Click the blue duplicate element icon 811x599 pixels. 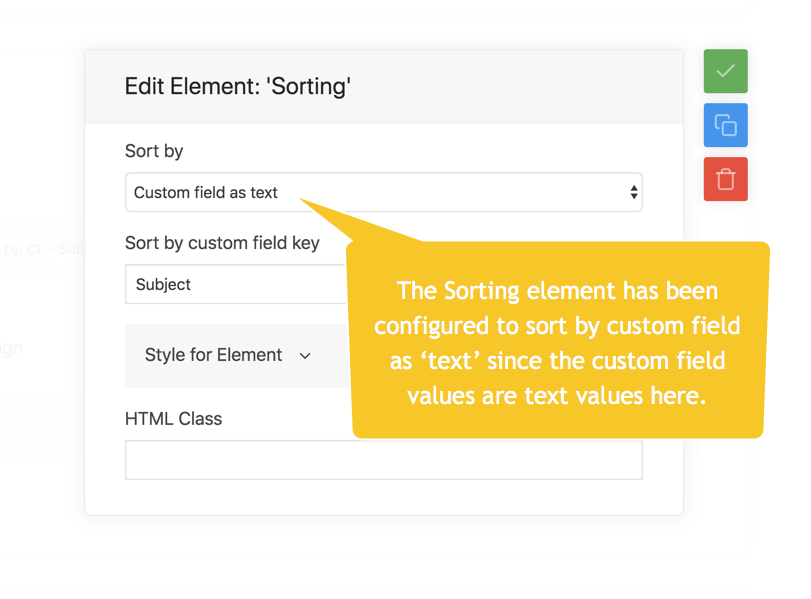tap(725, 125)
